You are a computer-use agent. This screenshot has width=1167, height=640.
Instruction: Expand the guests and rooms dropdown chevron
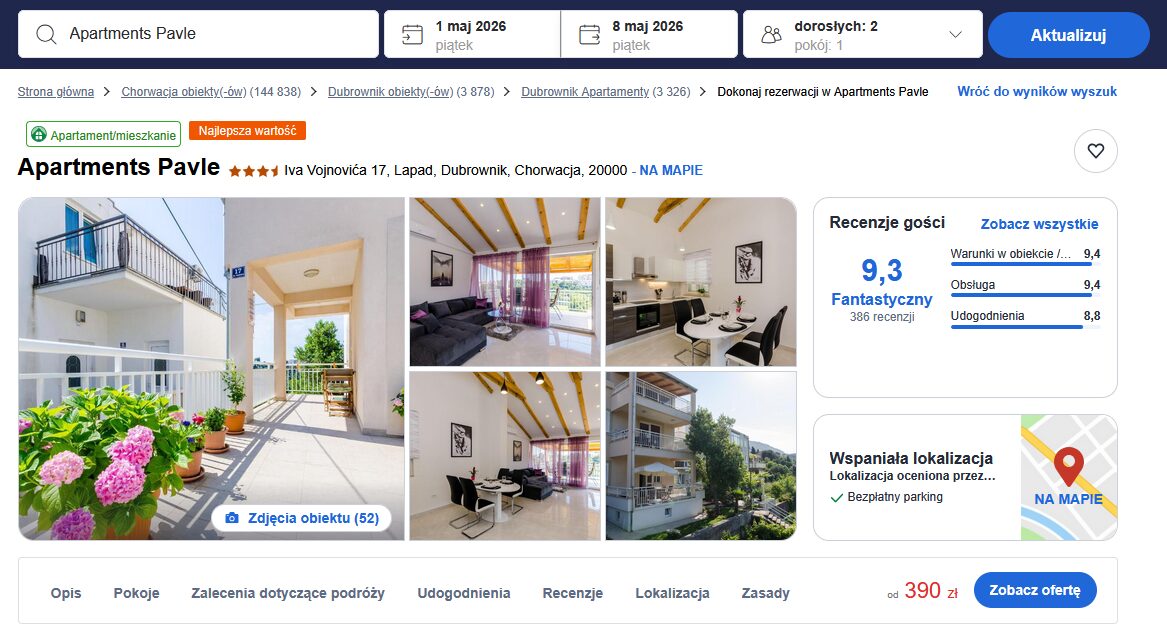point(956,34)
